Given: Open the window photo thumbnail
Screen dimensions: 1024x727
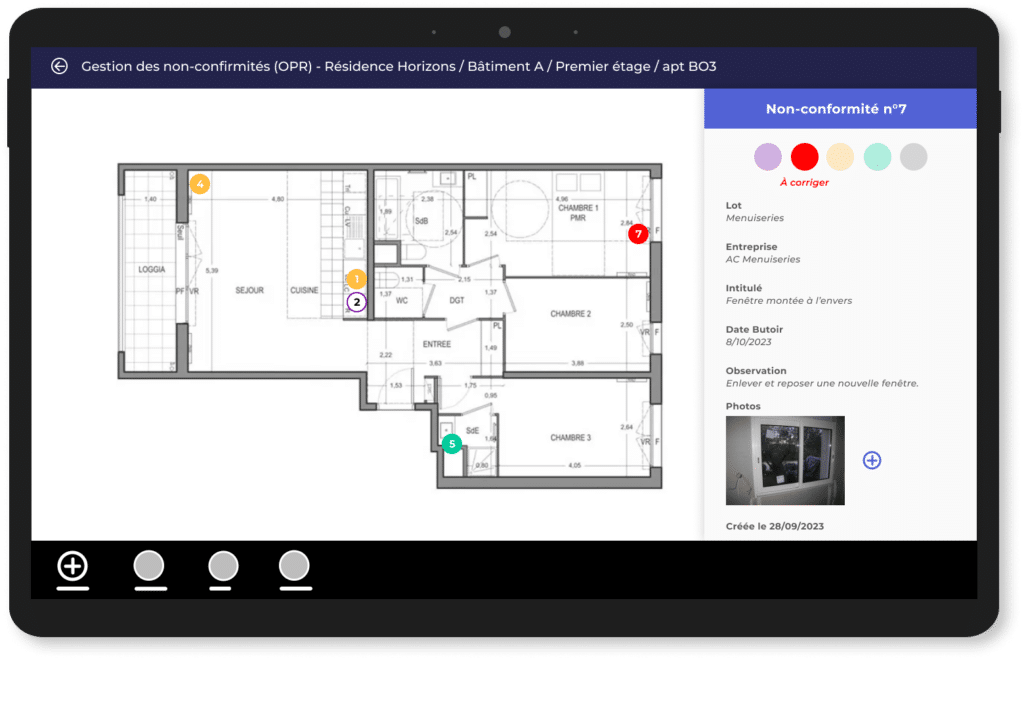Looking at the screenshot, I should (x=785, y=460).
